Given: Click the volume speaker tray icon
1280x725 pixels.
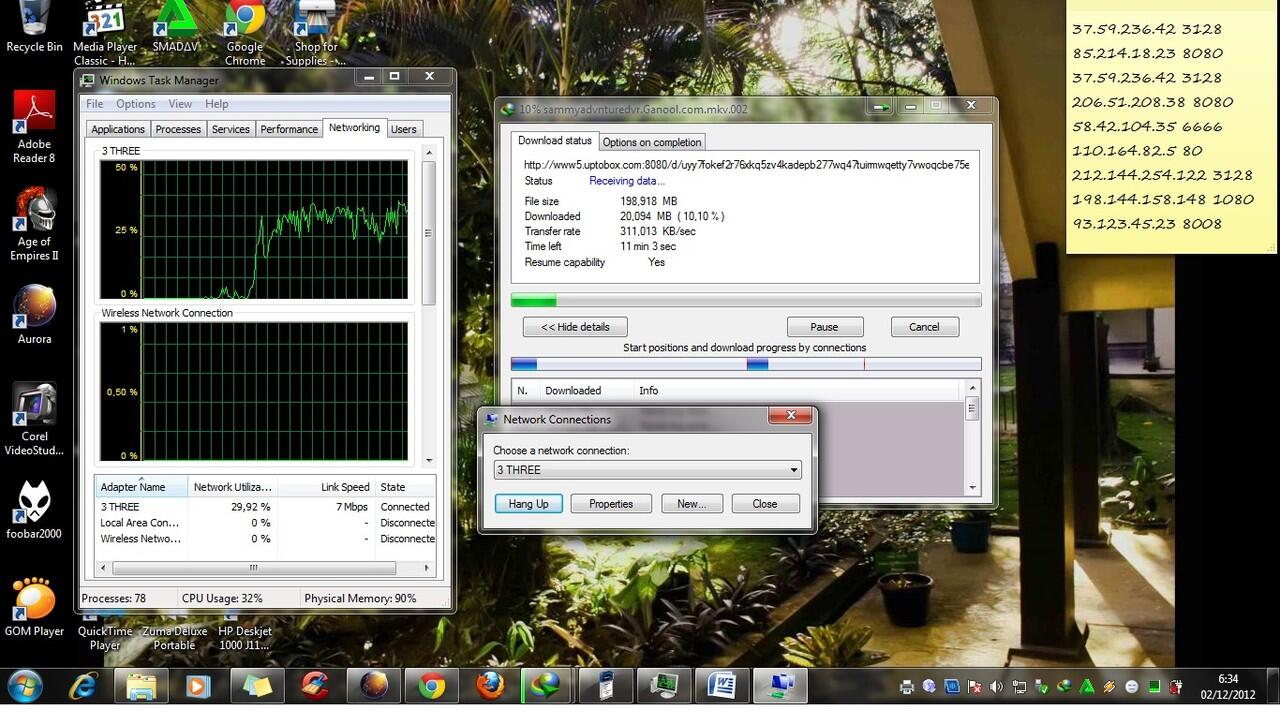Looking at the screenshot, I should (995, 687).
